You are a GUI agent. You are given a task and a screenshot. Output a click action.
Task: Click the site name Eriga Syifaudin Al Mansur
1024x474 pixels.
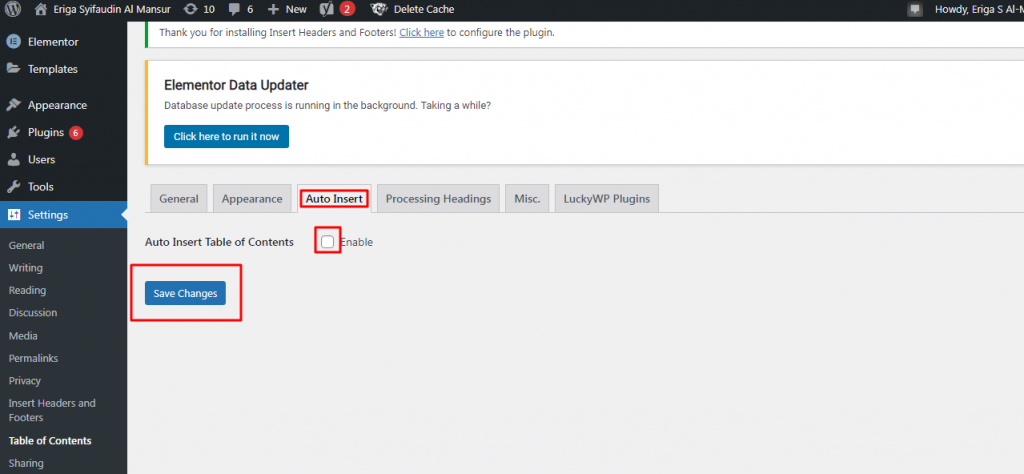point(112,9)
